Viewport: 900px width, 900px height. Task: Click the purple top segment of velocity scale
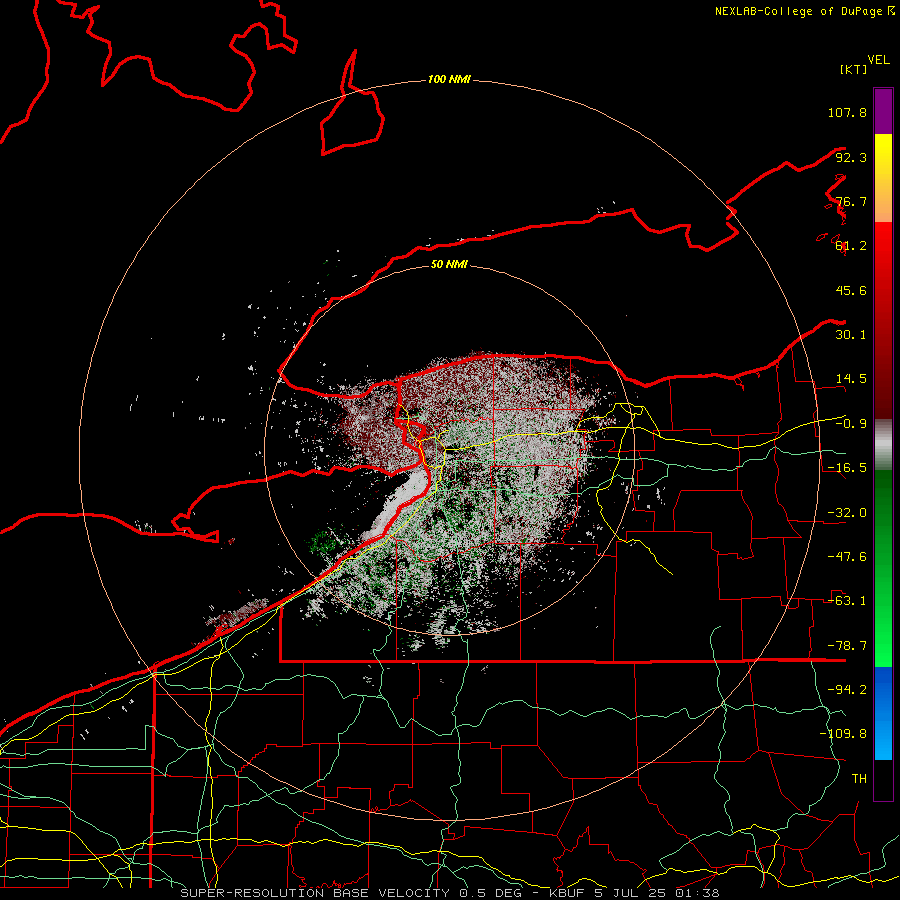click(883, 111)
